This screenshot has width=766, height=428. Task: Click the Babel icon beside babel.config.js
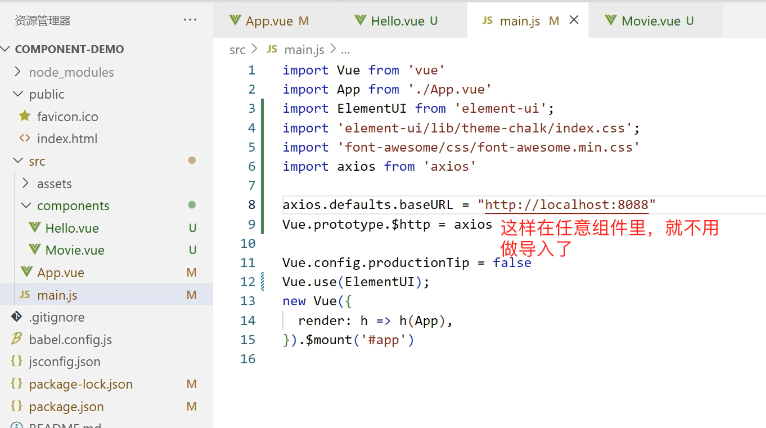pyautogui.click(x=17, y=339)
